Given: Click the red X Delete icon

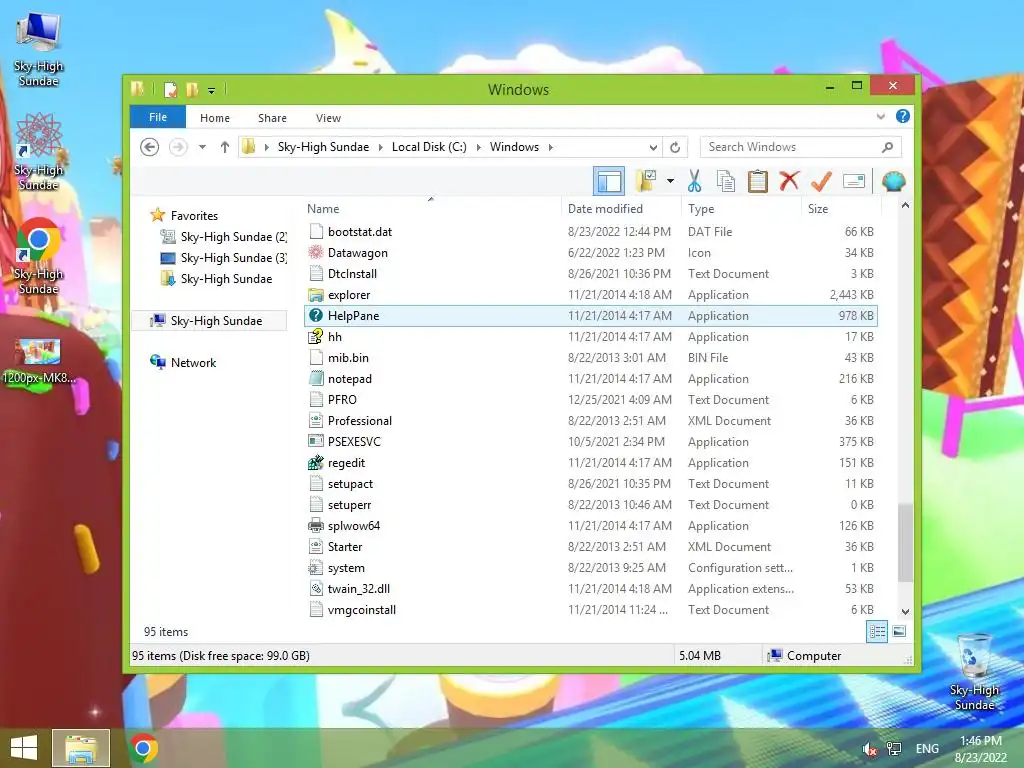Looking at the screenshot, I should [789, 181].
